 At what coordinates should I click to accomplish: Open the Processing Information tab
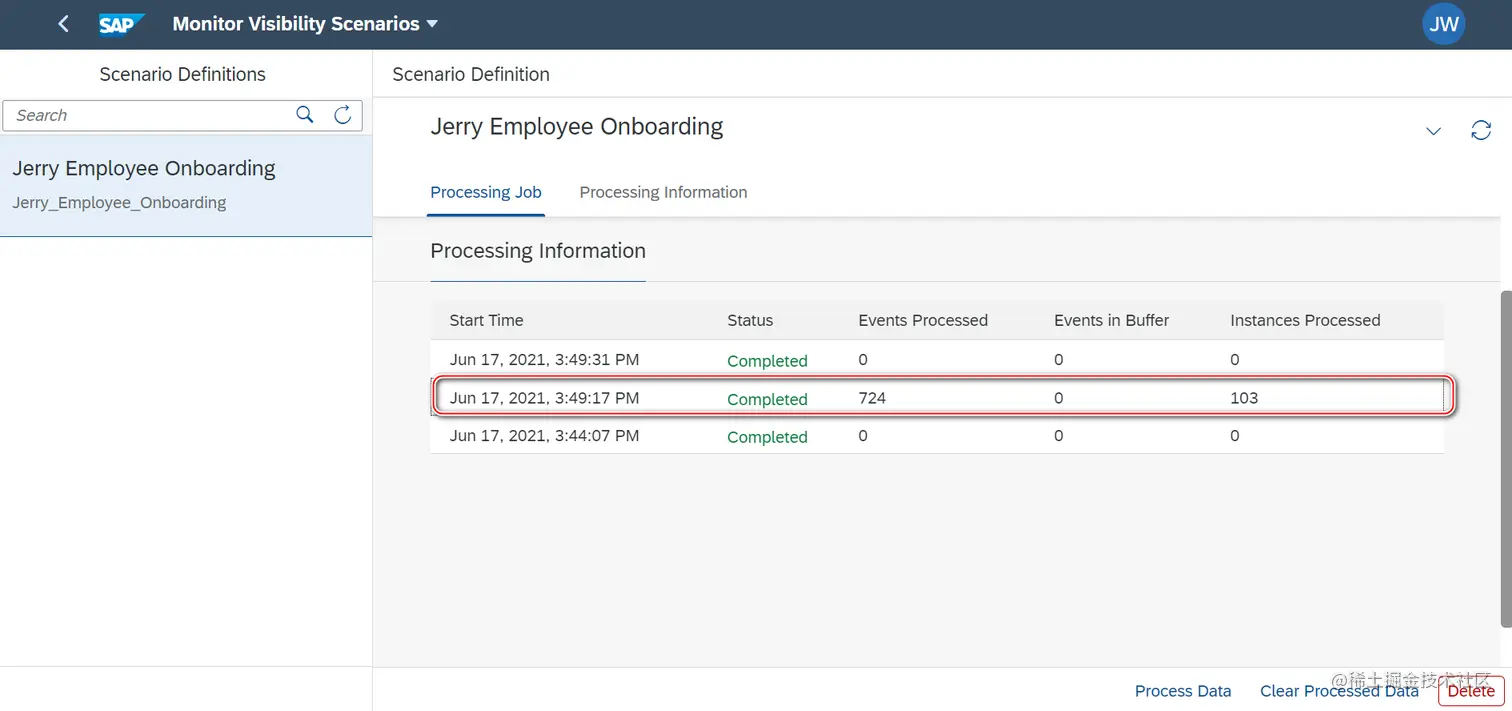tap(663, 192)
